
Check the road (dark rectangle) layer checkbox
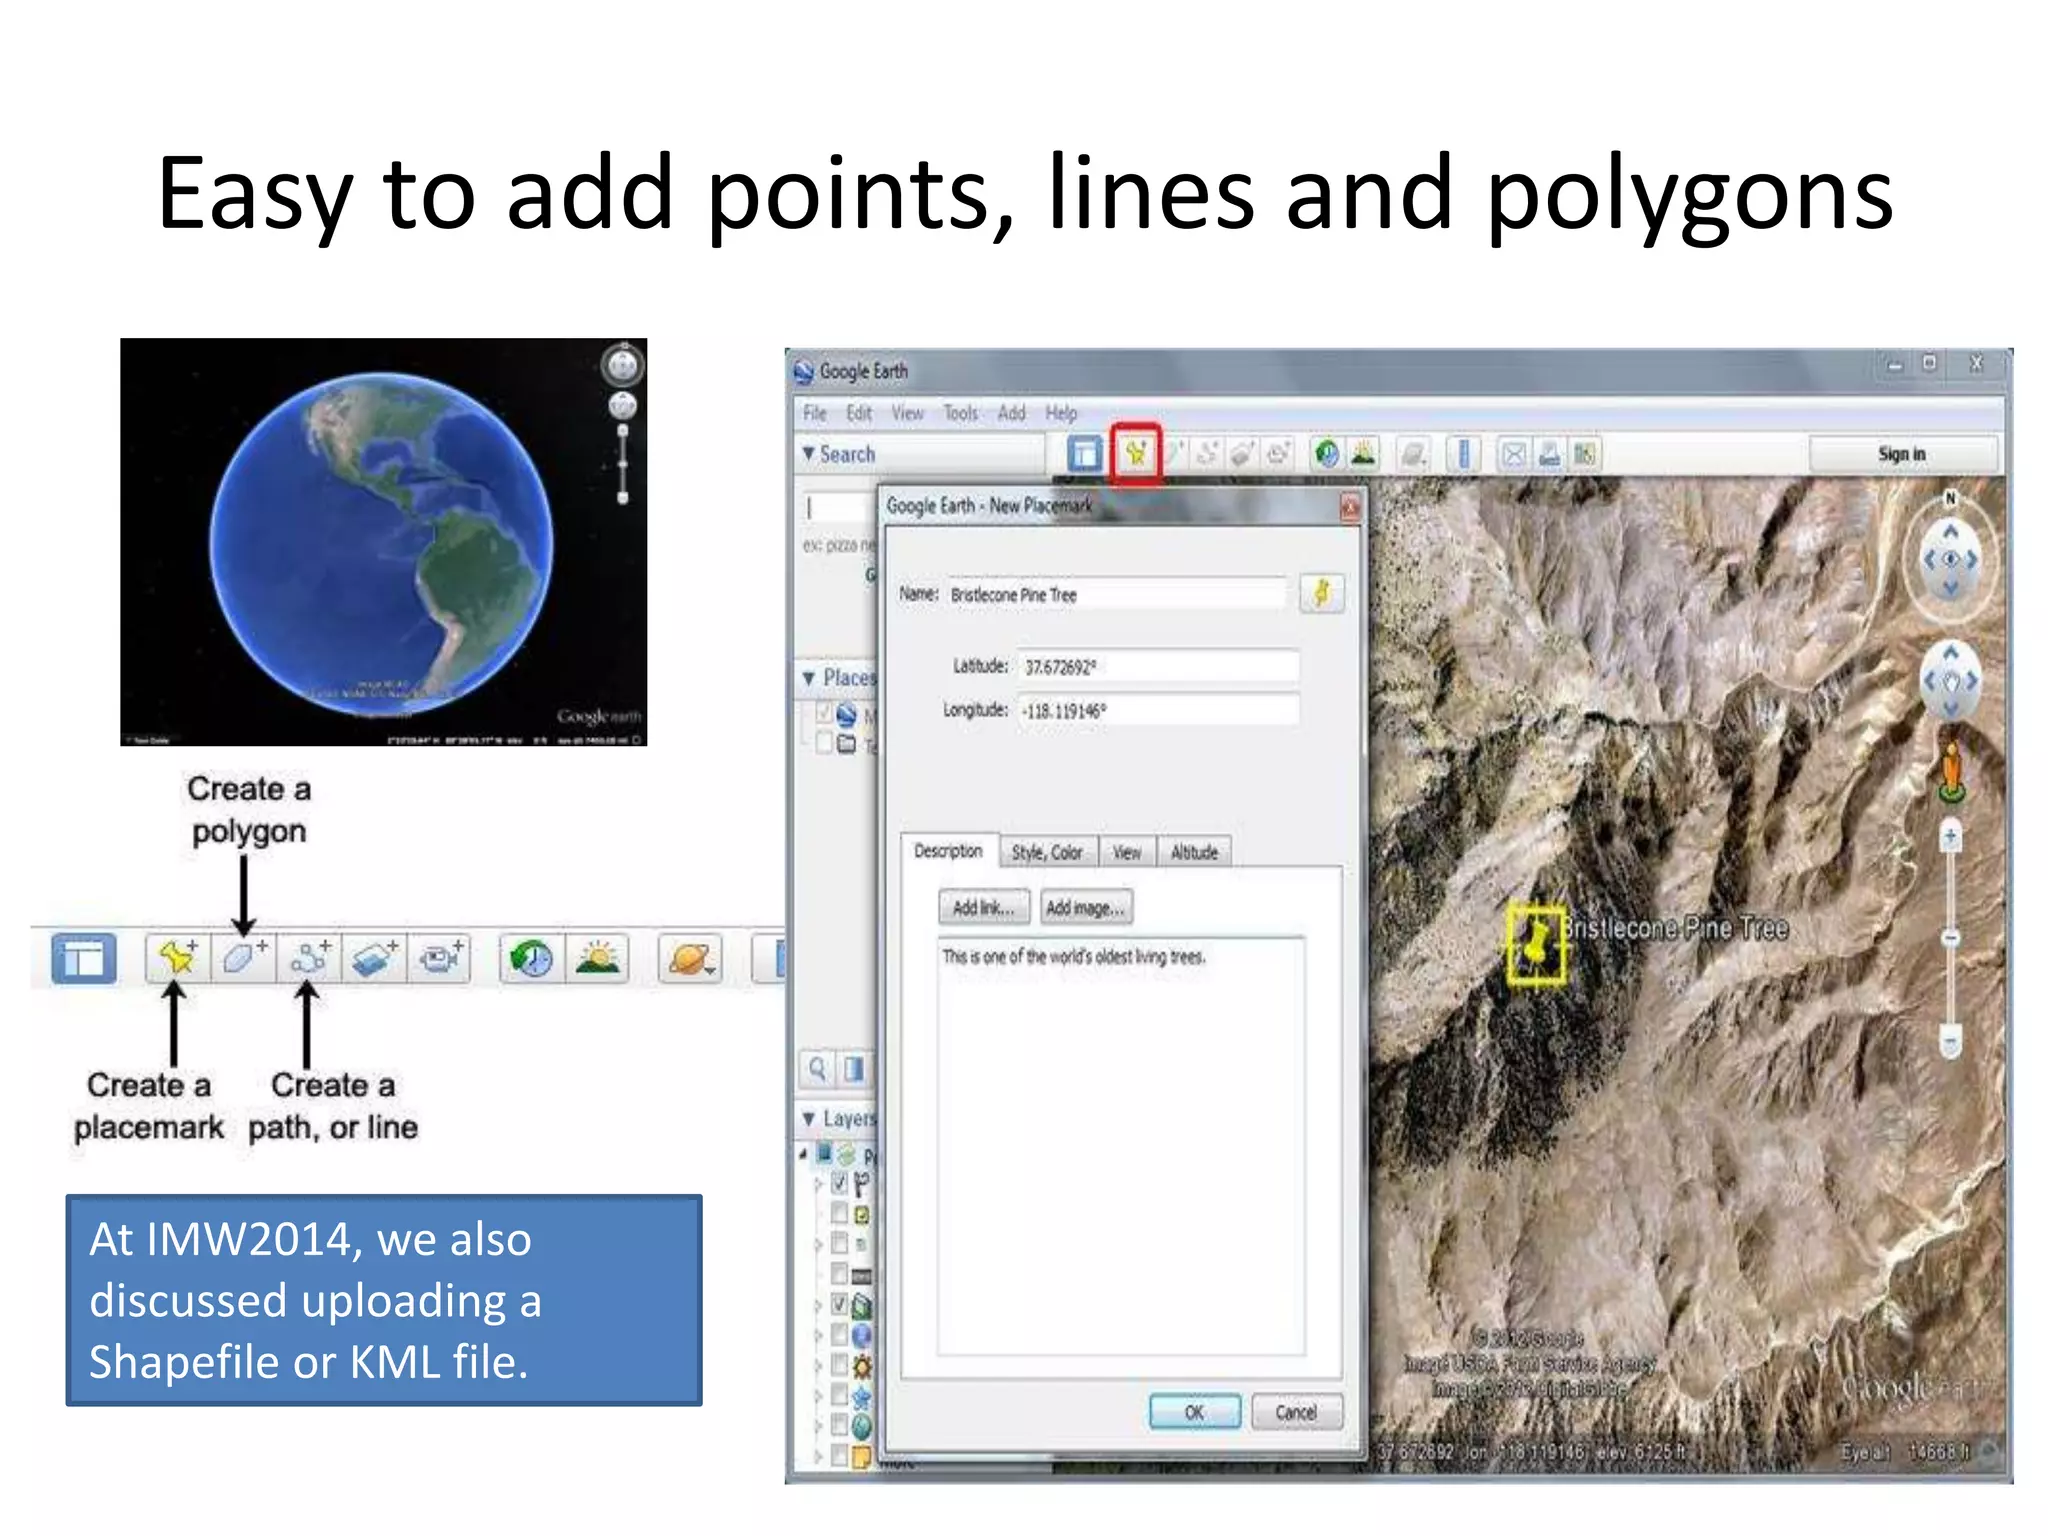pyautogui.click(x=839, y=1274)
